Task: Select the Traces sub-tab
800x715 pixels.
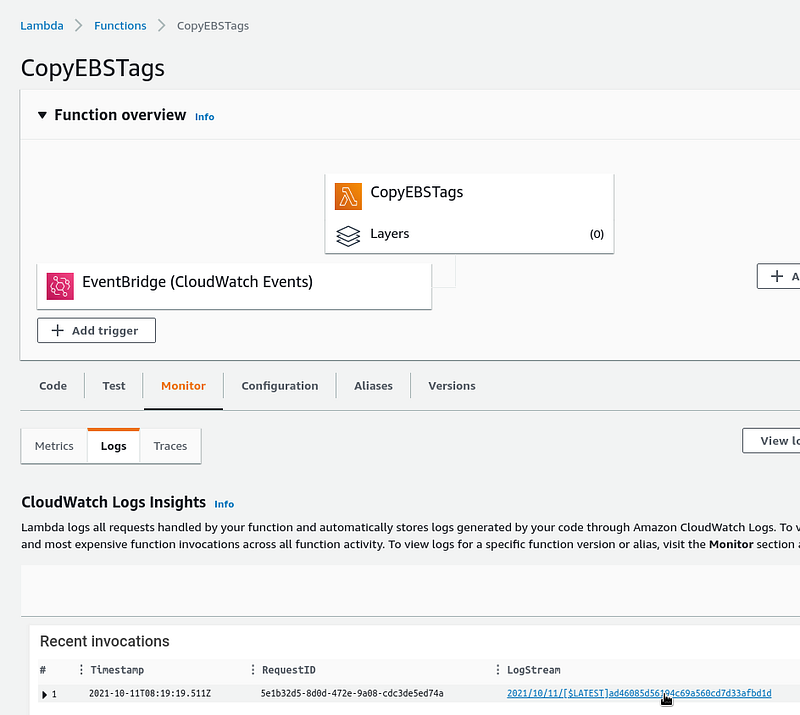Action: (x=170, y=446)
